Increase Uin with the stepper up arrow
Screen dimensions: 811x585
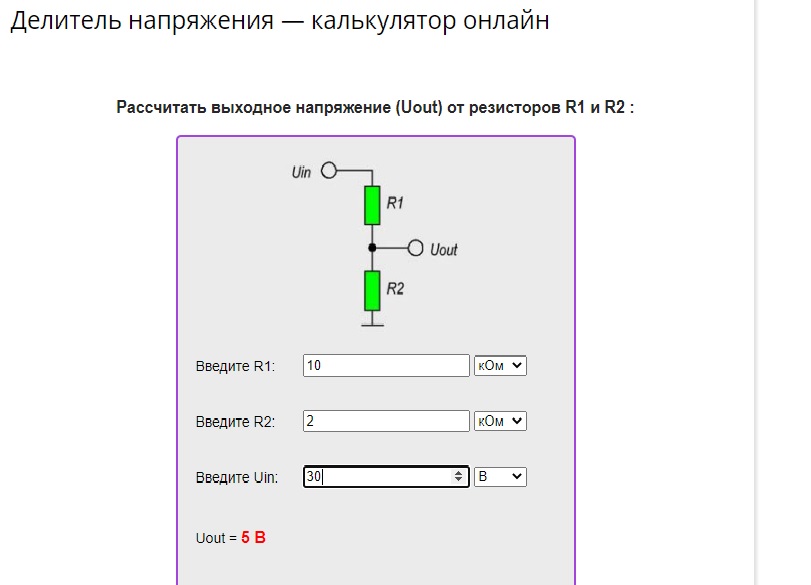(459, 473)
